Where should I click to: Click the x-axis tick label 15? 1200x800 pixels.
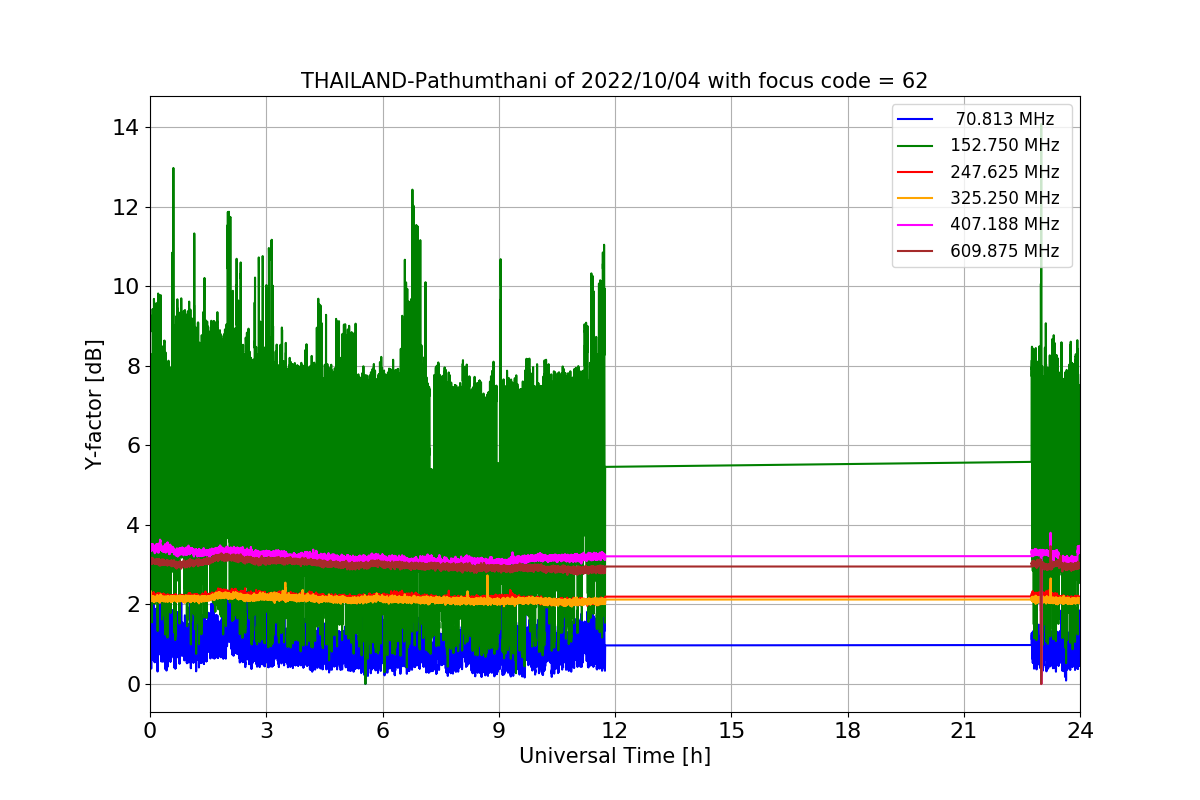[x=731, y=730]
